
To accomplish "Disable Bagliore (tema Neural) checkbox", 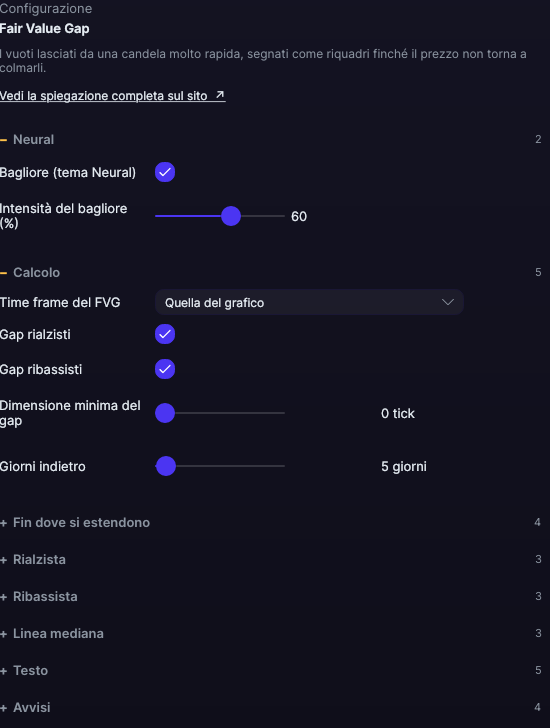I will click(165, 172).
